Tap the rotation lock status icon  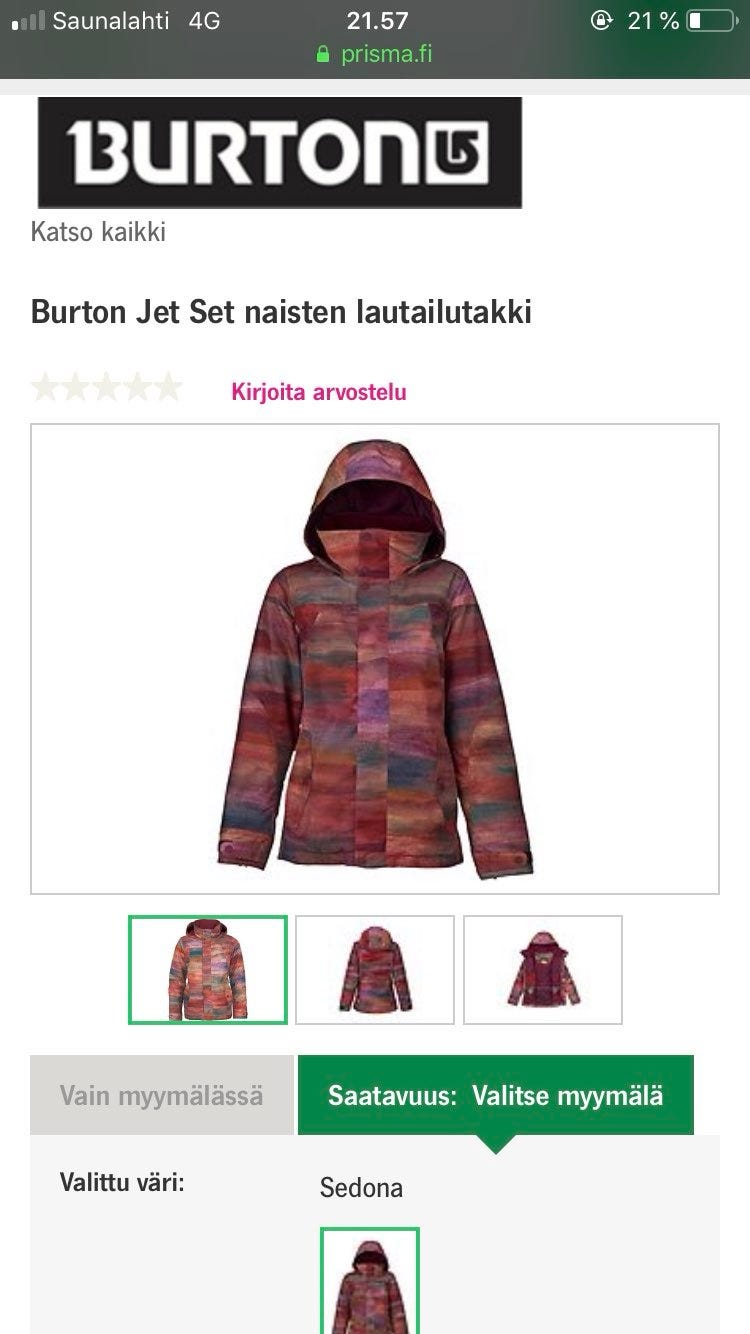(602, 20)
